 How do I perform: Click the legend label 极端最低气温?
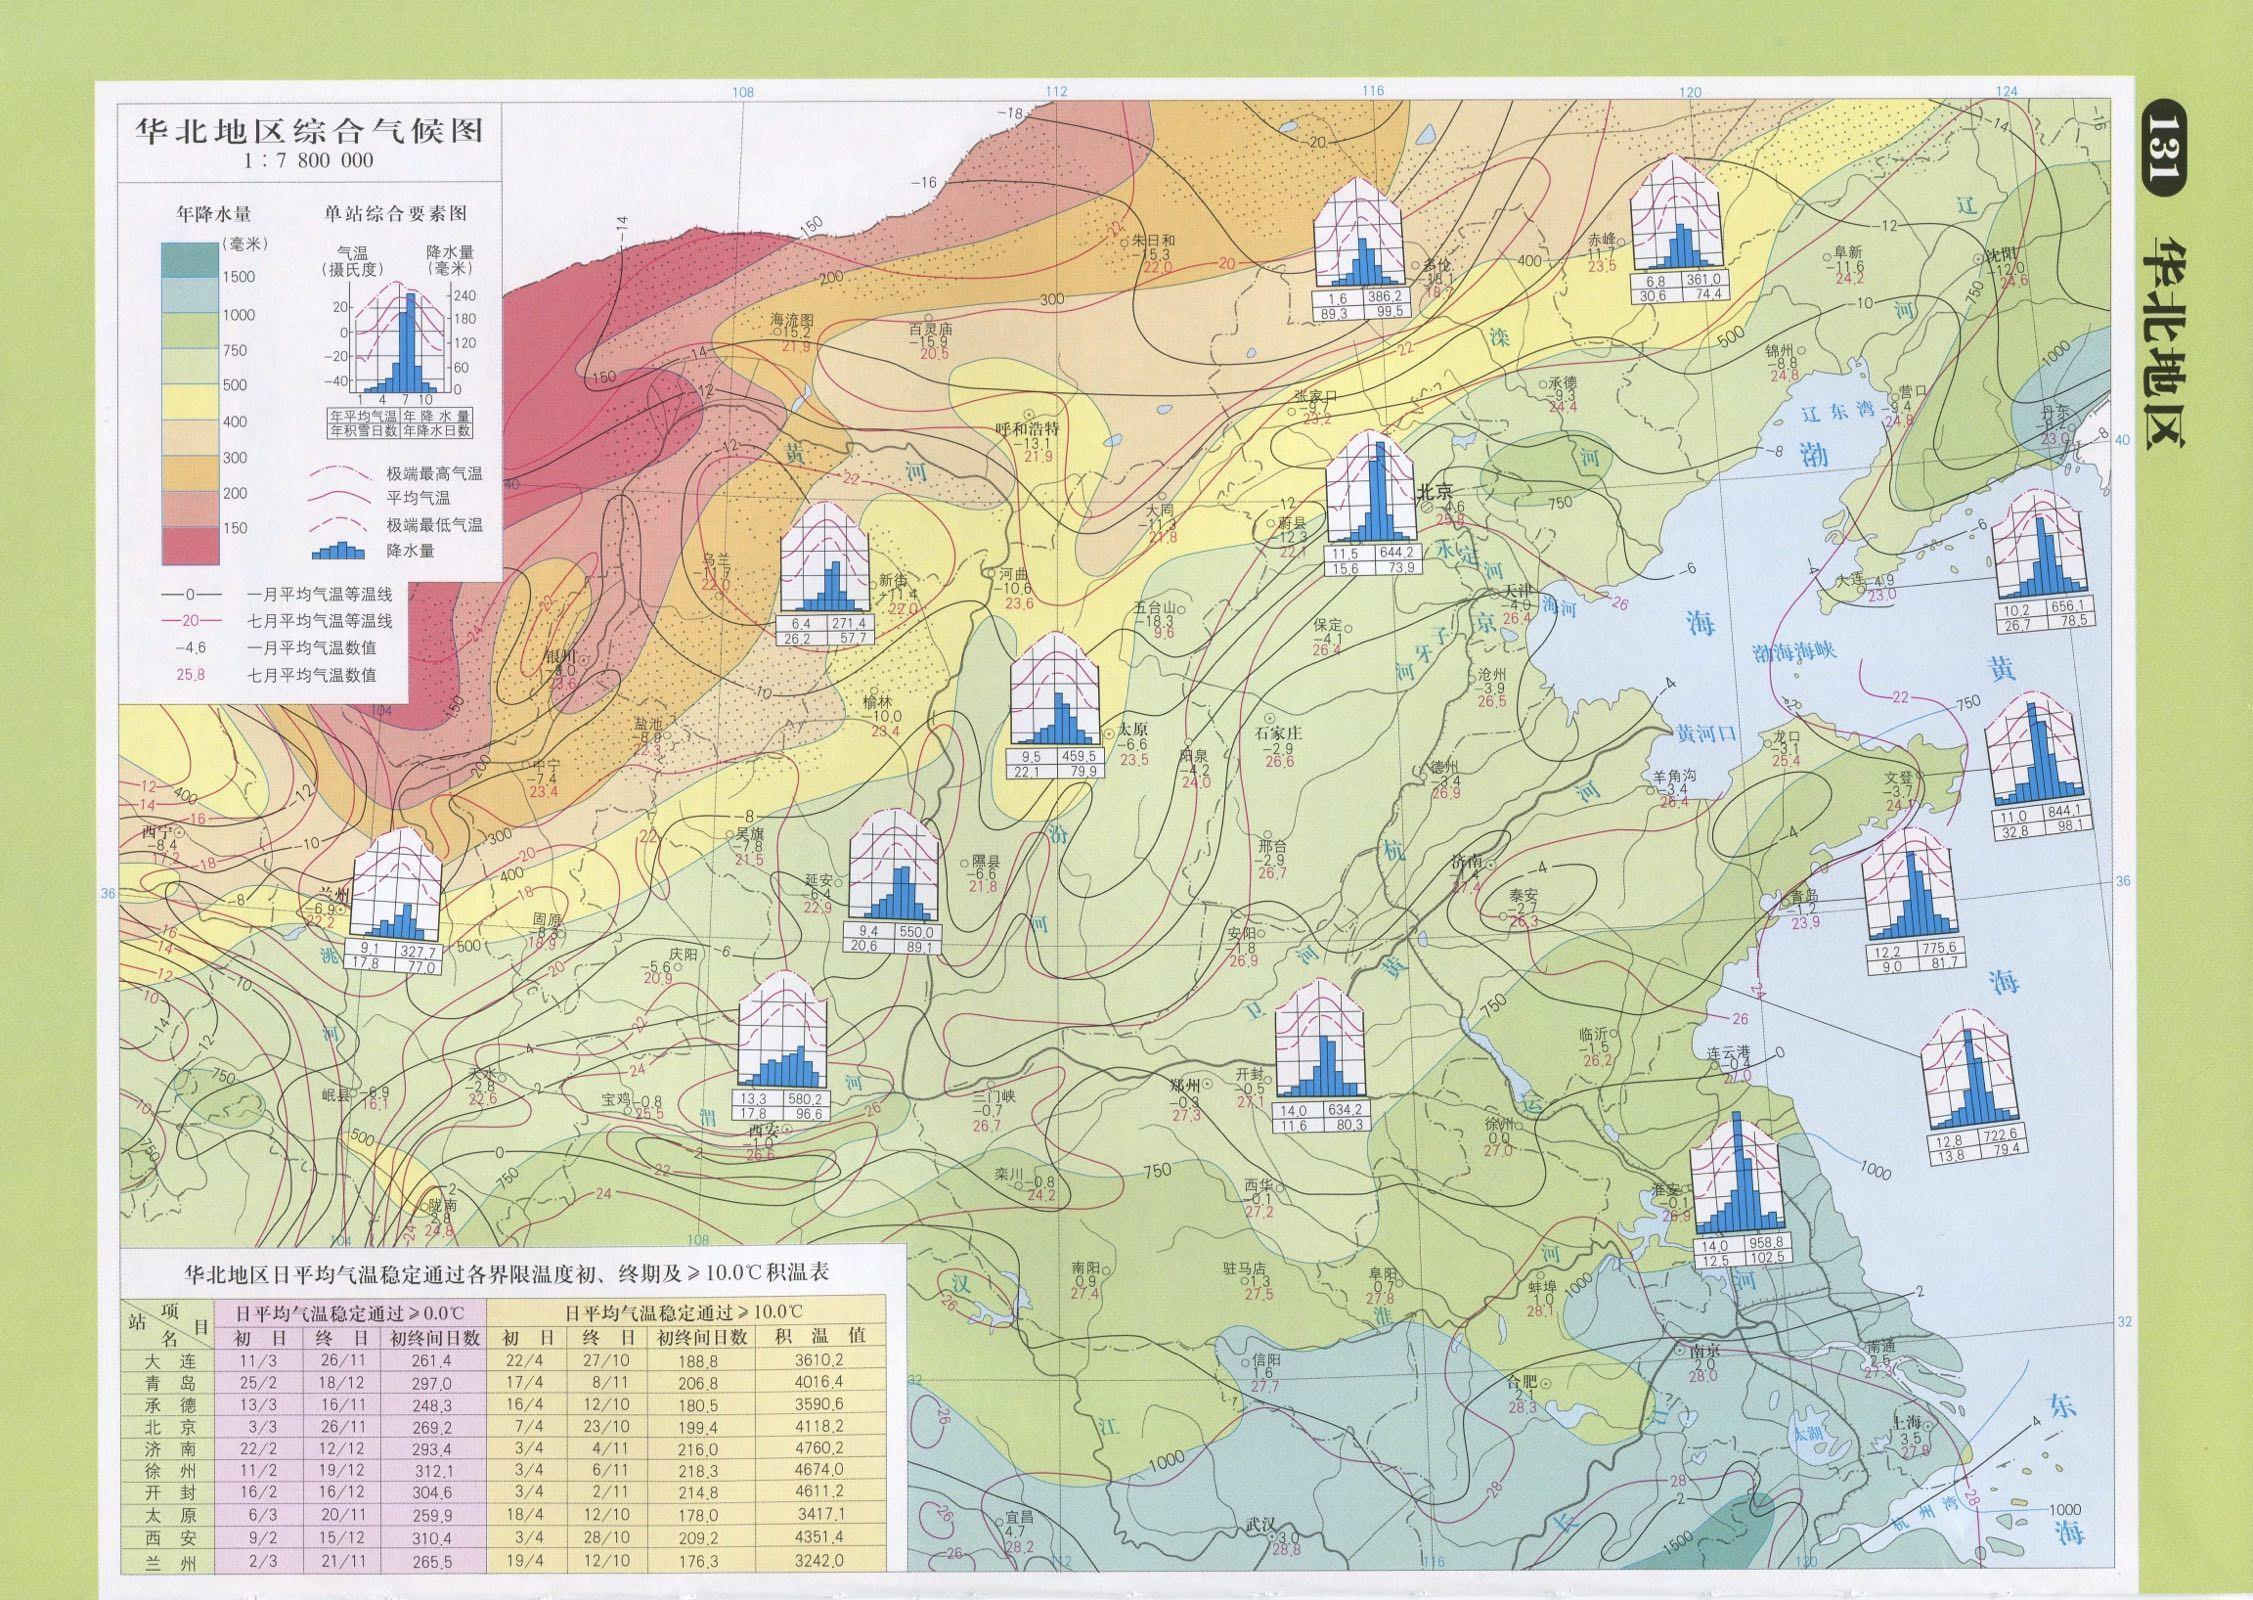434,524
